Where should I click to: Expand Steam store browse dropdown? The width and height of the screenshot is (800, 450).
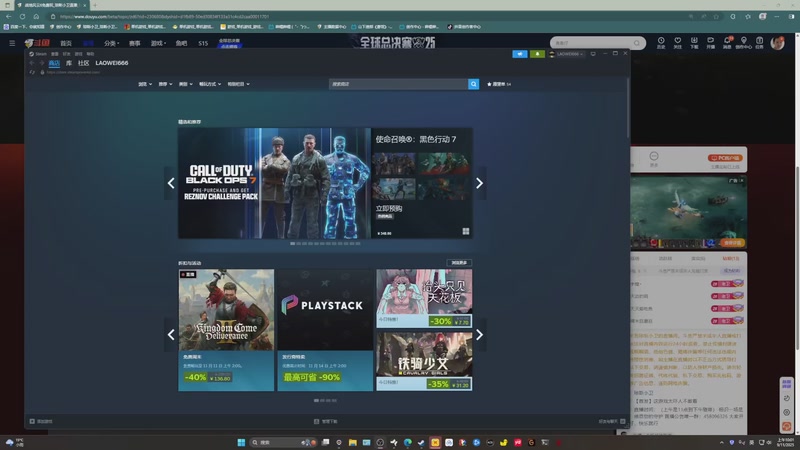click(x=145, y=84)
